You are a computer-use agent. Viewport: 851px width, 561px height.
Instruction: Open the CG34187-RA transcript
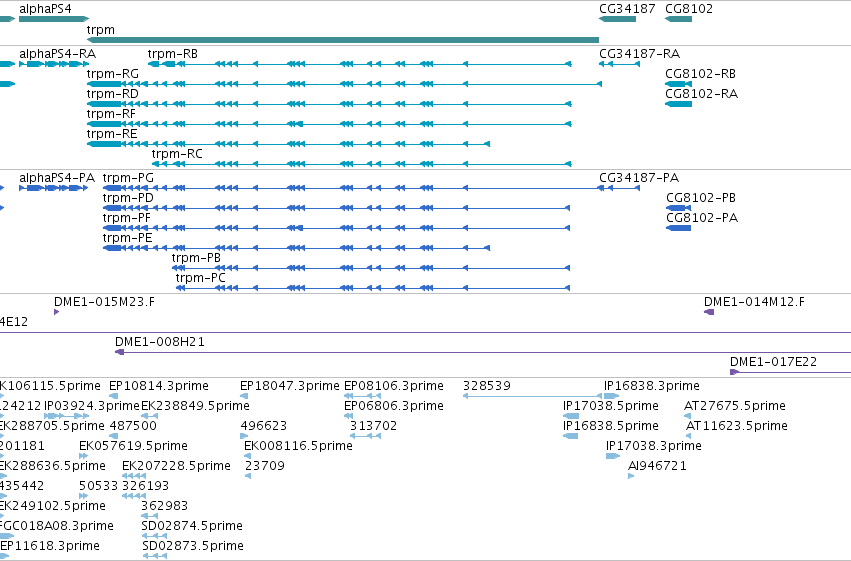[639, 54]
